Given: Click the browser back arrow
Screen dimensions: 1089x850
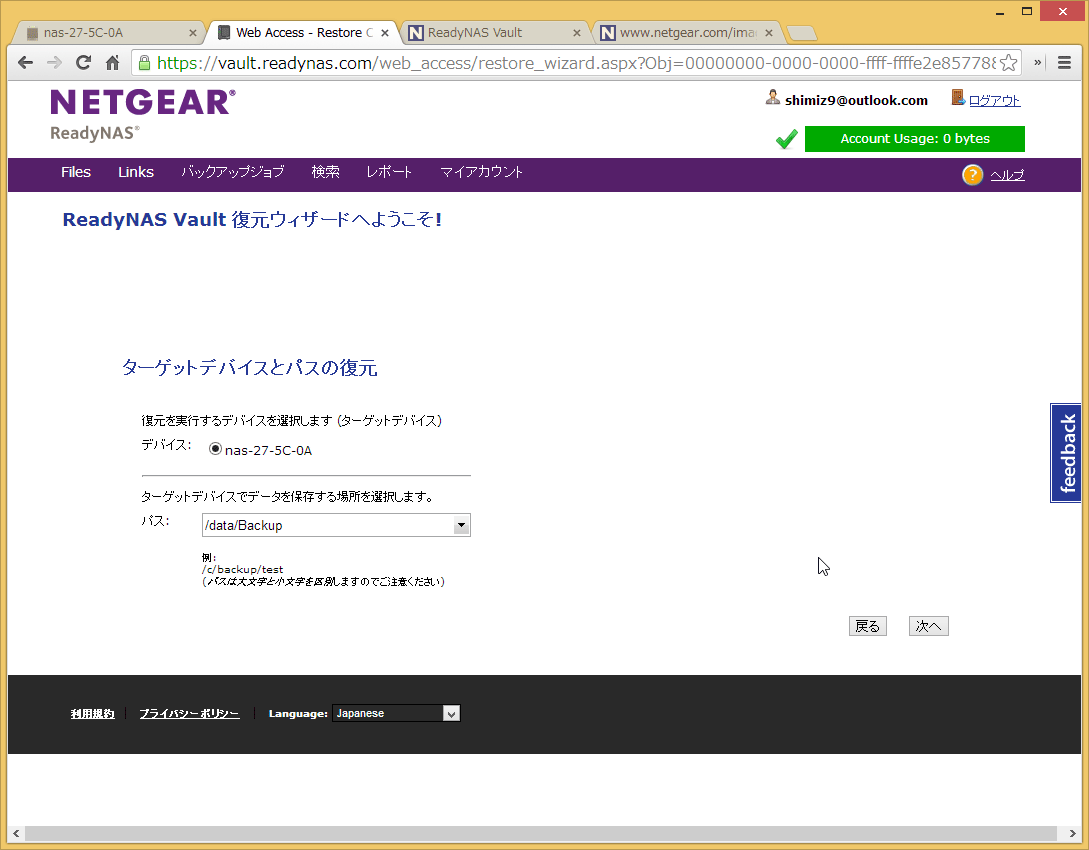Looking at the screenshot, I should click(25, 62).
